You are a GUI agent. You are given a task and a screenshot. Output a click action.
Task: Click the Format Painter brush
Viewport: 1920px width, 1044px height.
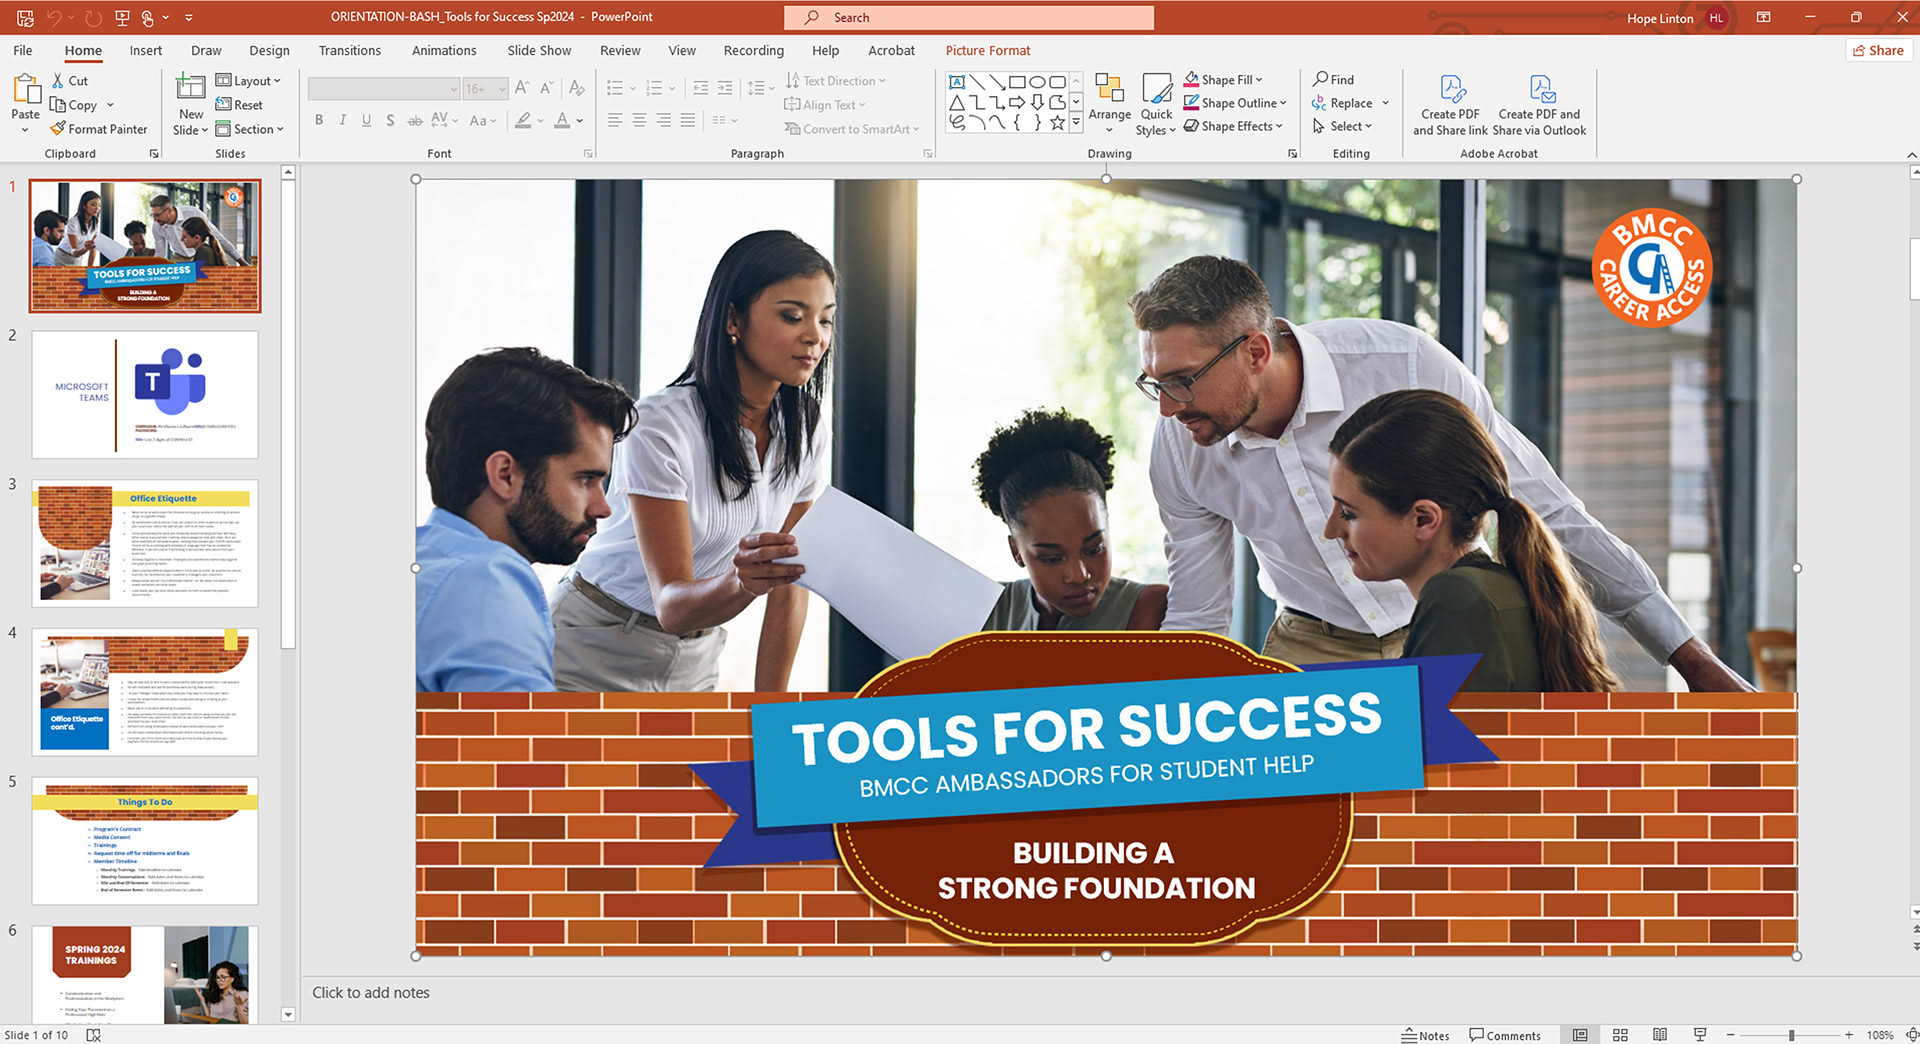pyautogui.click(x=58, y=129)
